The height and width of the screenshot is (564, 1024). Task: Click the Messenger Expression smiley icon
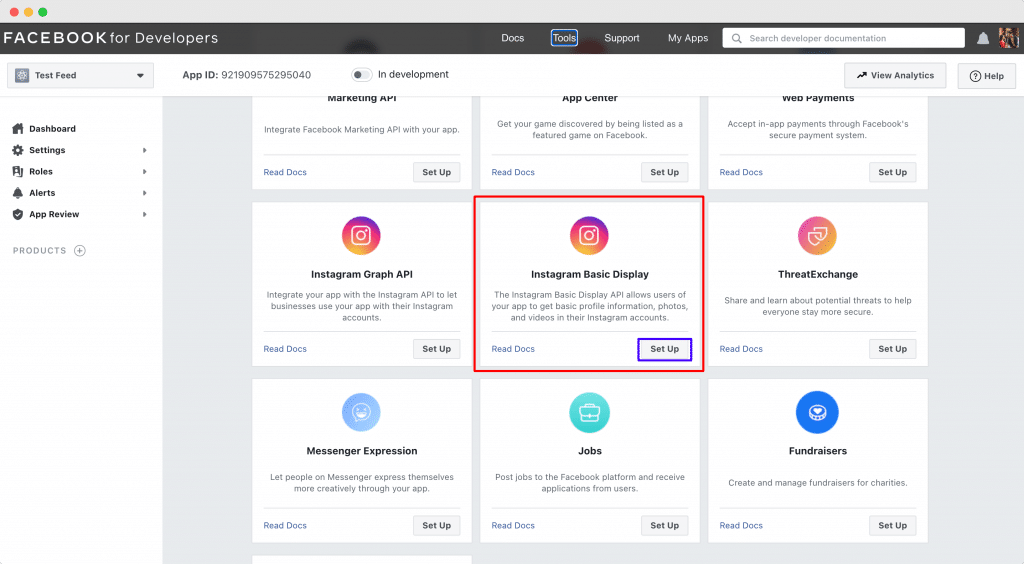pos(361,412)
